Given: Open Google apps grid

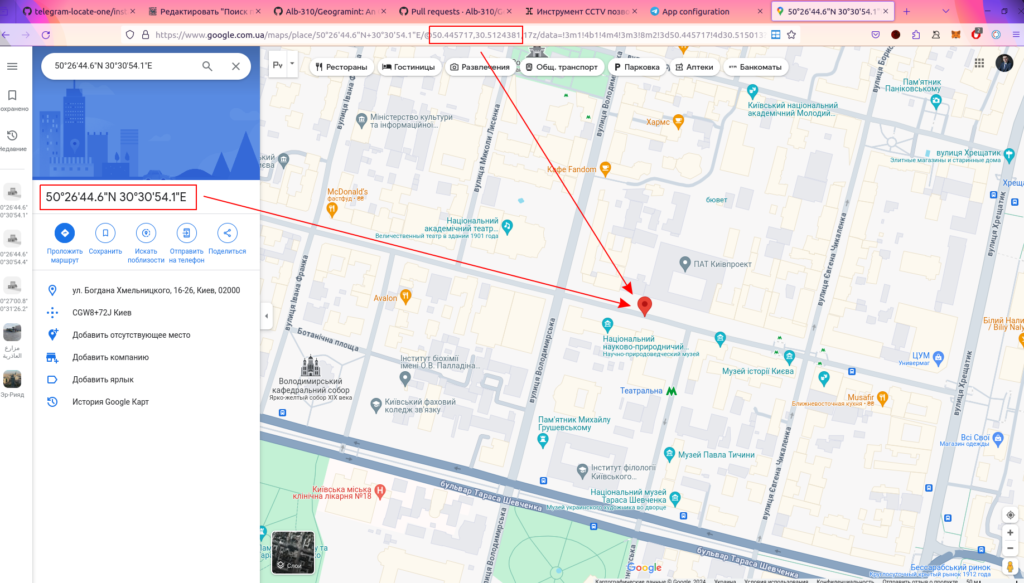Looking at the screenshot, I should coord(979,63).
